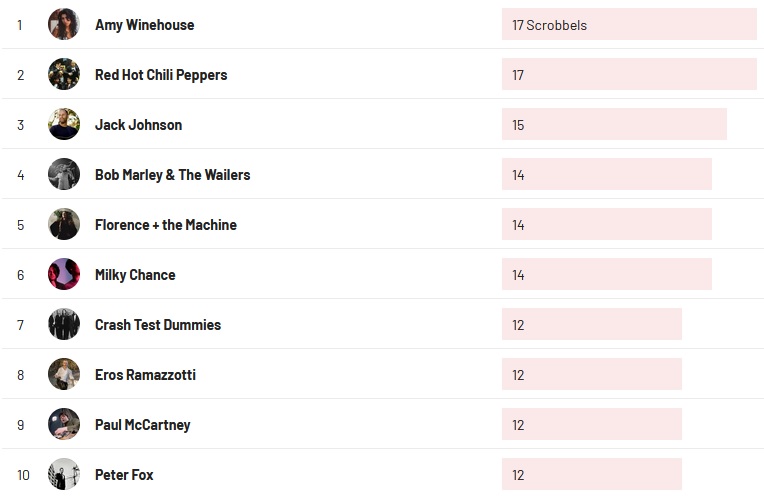Viewport: 764px width, 497px height.
Task: Open Peter Fox avatar thumbnail
Action: pos(64,474)
